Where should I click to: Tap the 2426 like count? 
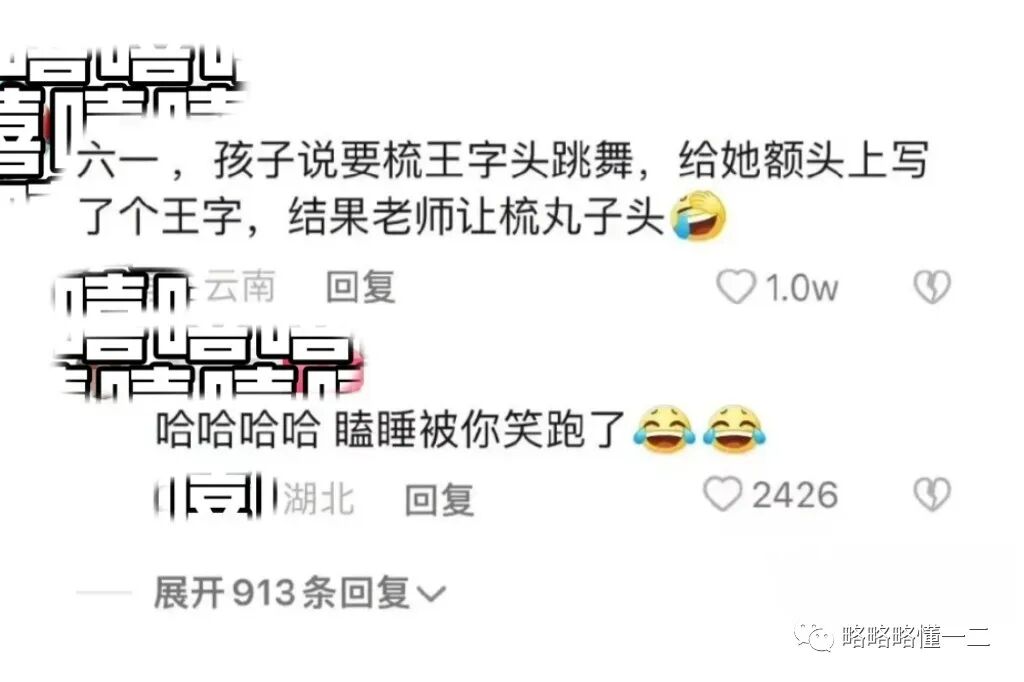tap(795, 495)
